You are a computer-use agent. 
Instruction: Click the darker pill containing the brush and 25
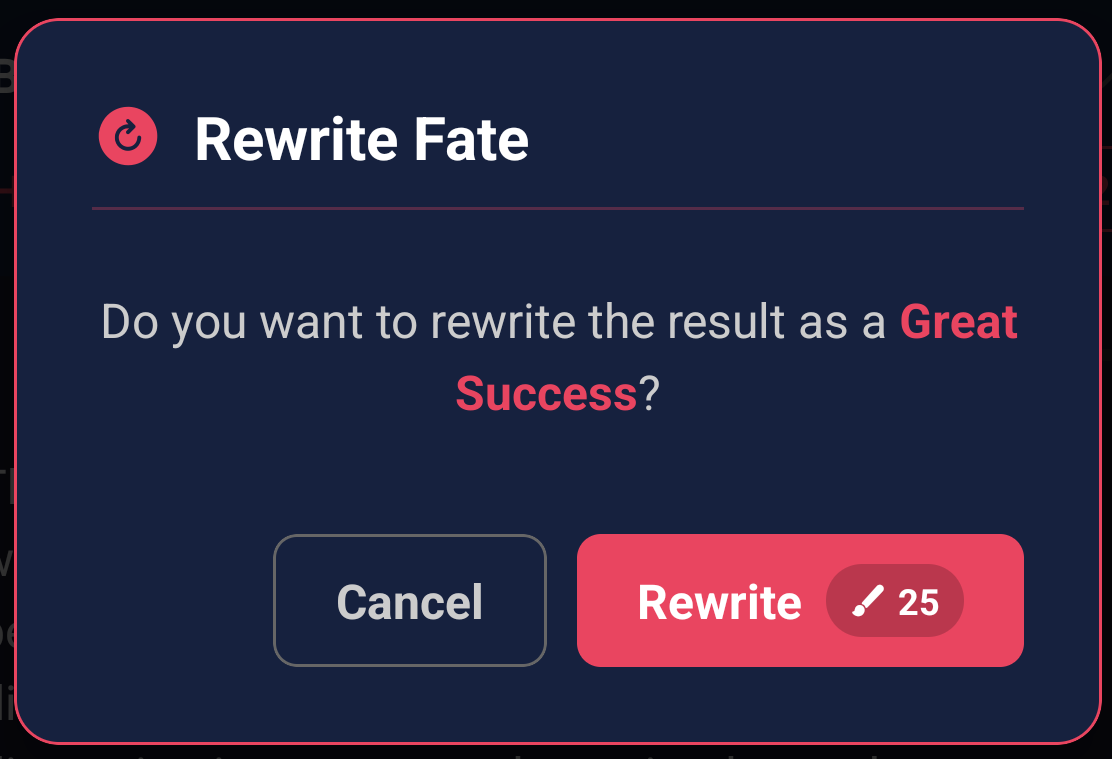pyautogui.click(x=895, y=601)
